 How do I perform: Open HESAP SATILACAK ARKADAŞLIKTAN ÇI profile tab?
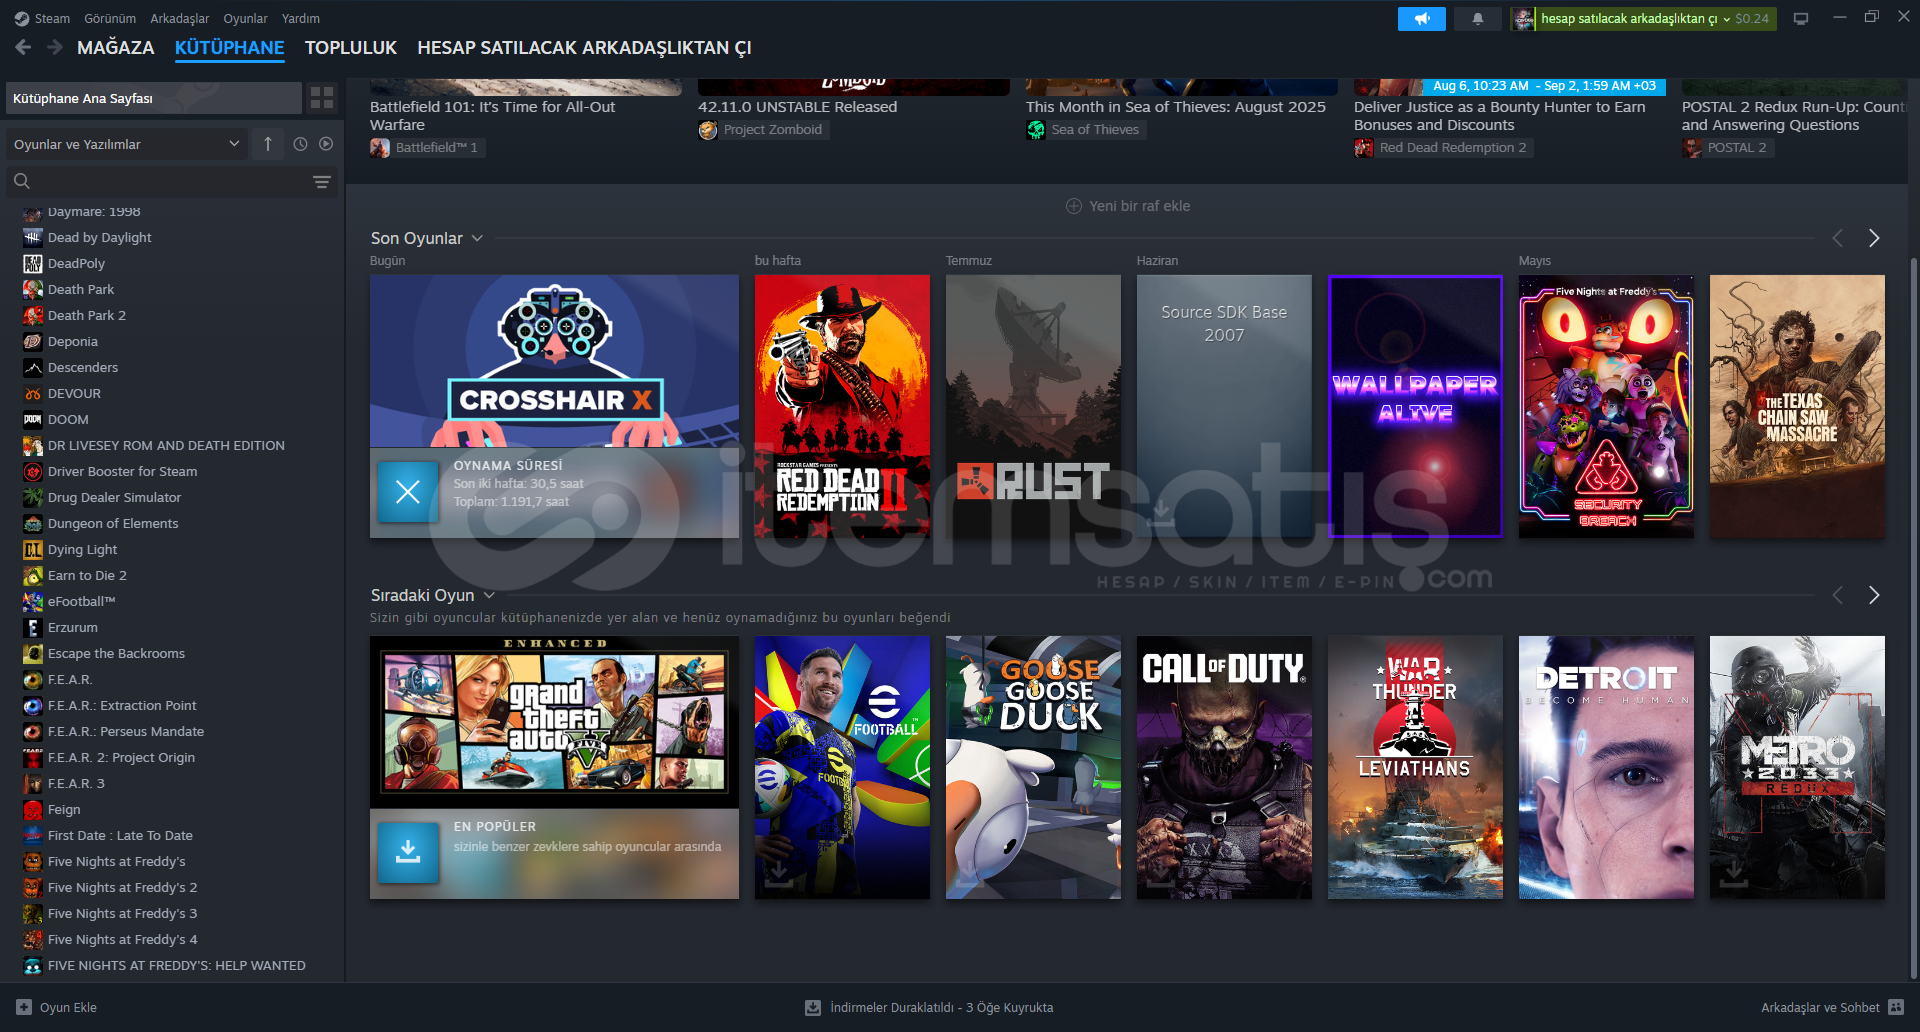(584, 48)
